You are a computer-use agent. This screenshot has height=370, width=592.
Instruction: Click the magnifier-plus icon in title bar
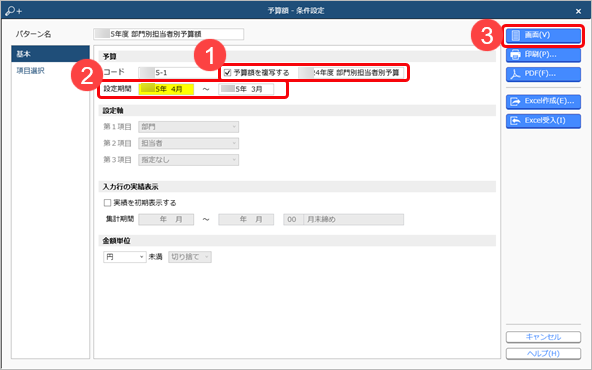pos(14,11)
